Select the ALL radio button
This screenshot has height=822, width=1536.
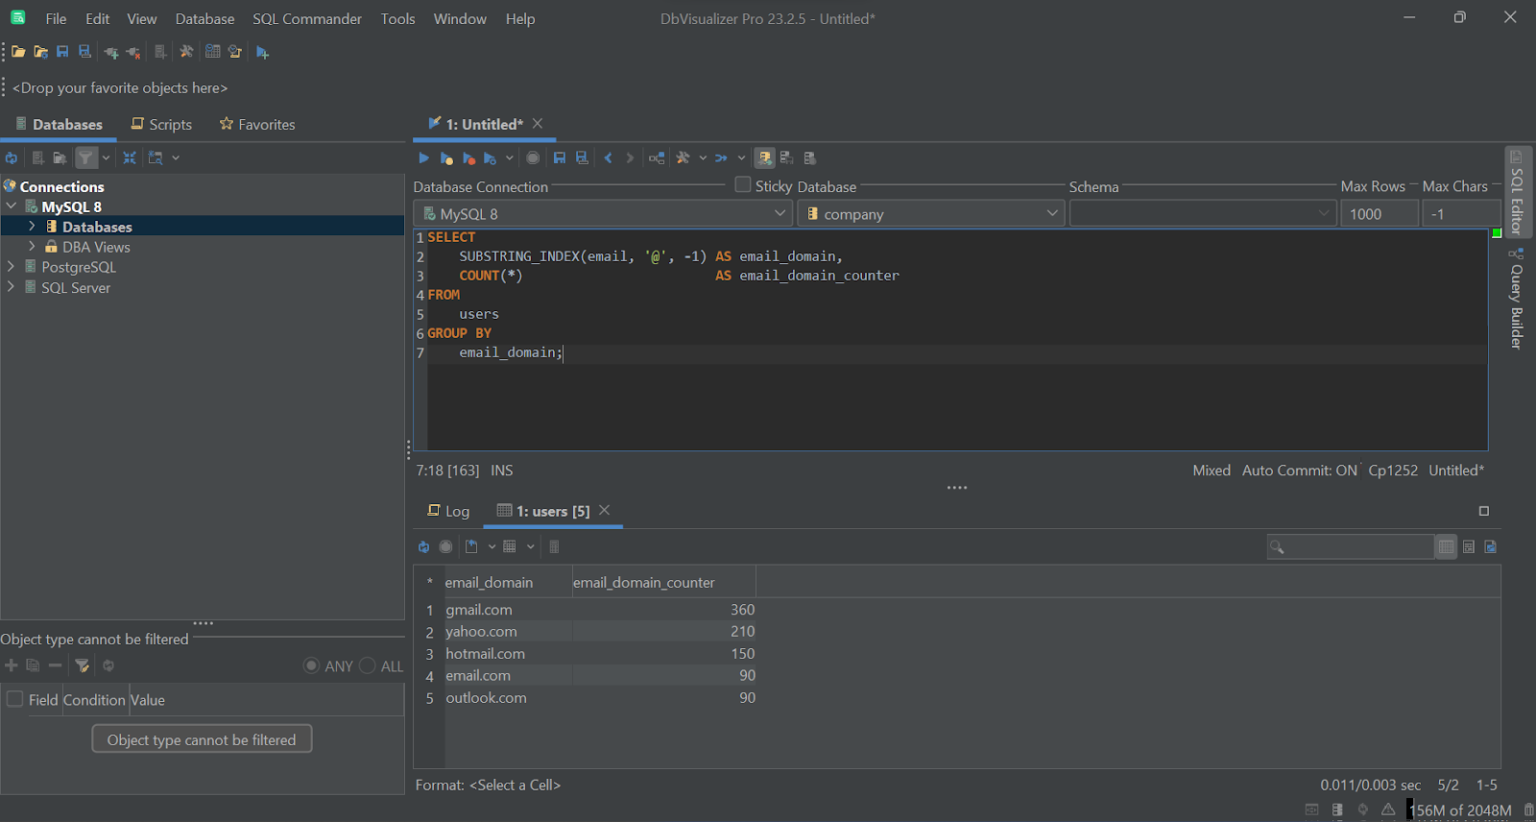368,665
